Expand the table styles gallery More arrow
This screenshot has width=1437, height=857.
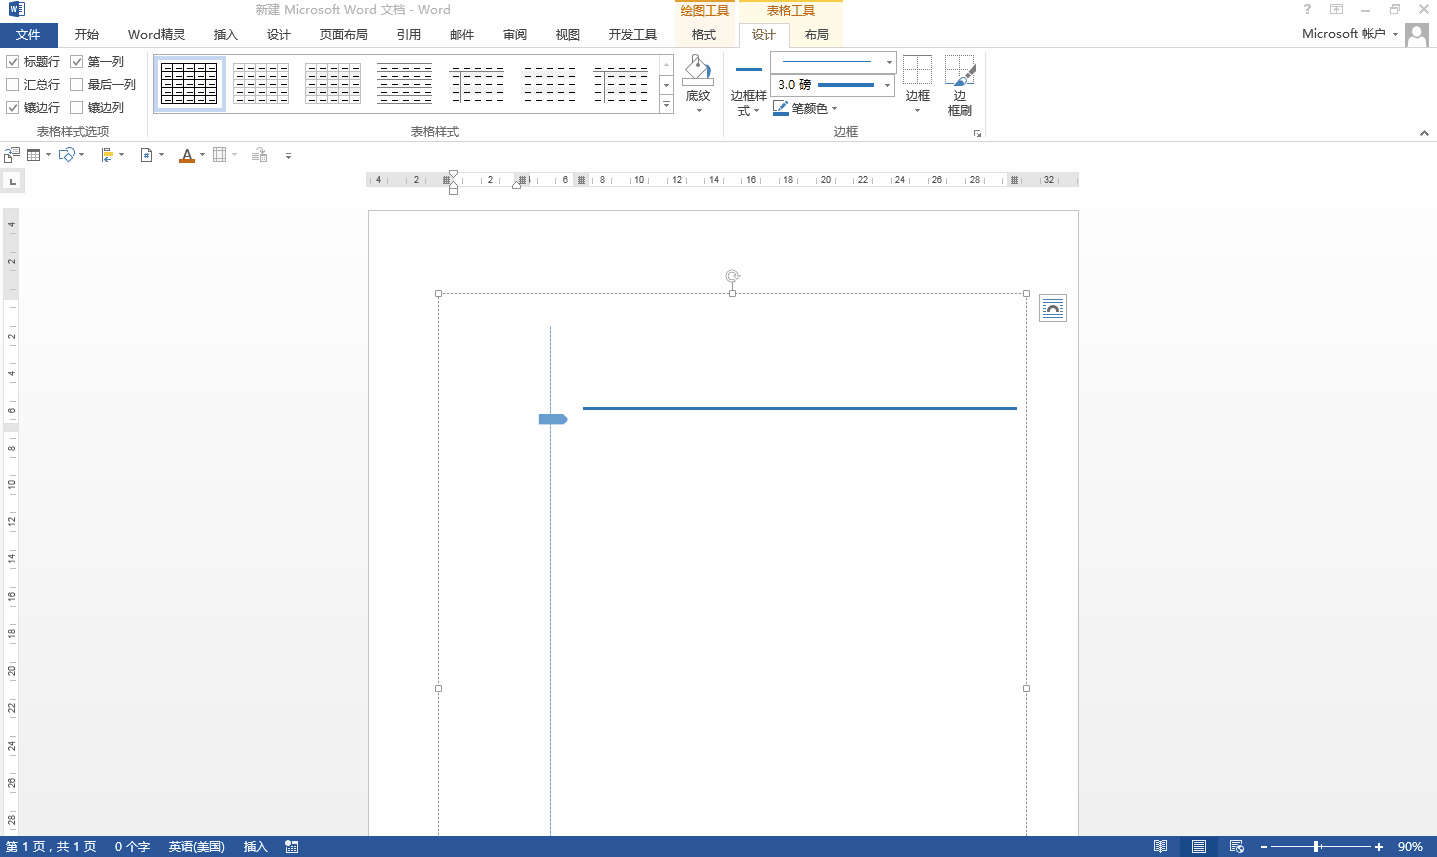click(667, 105)
